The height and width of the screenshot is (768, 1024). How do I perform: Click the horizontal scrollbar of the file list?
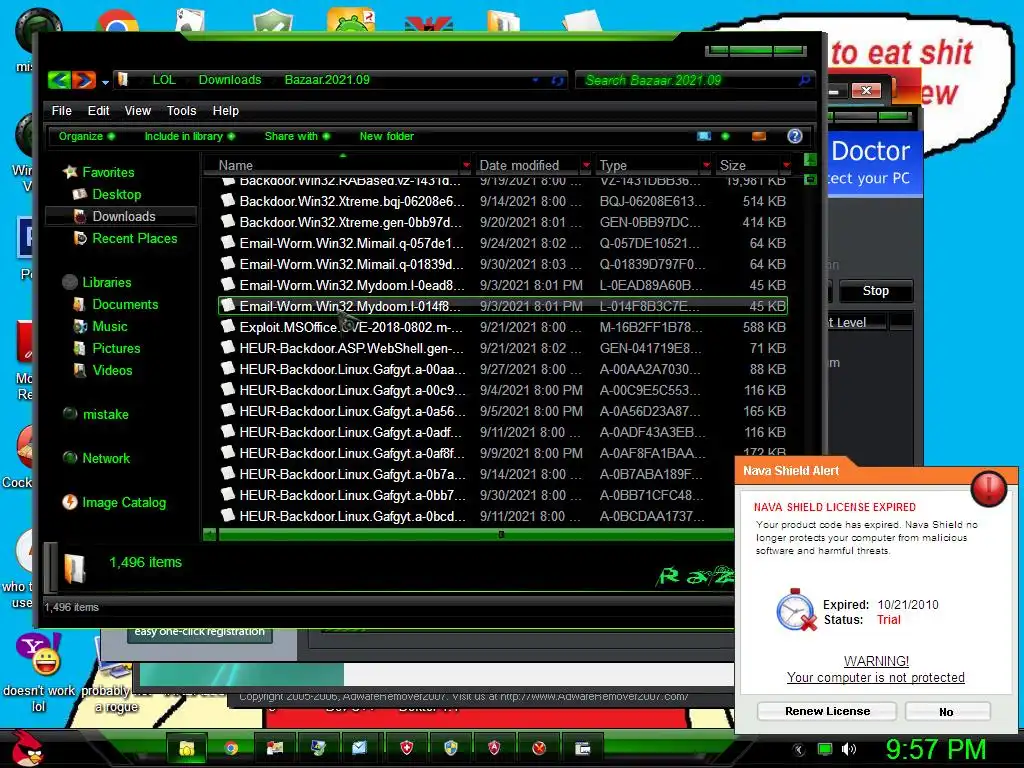click(476, 535)
